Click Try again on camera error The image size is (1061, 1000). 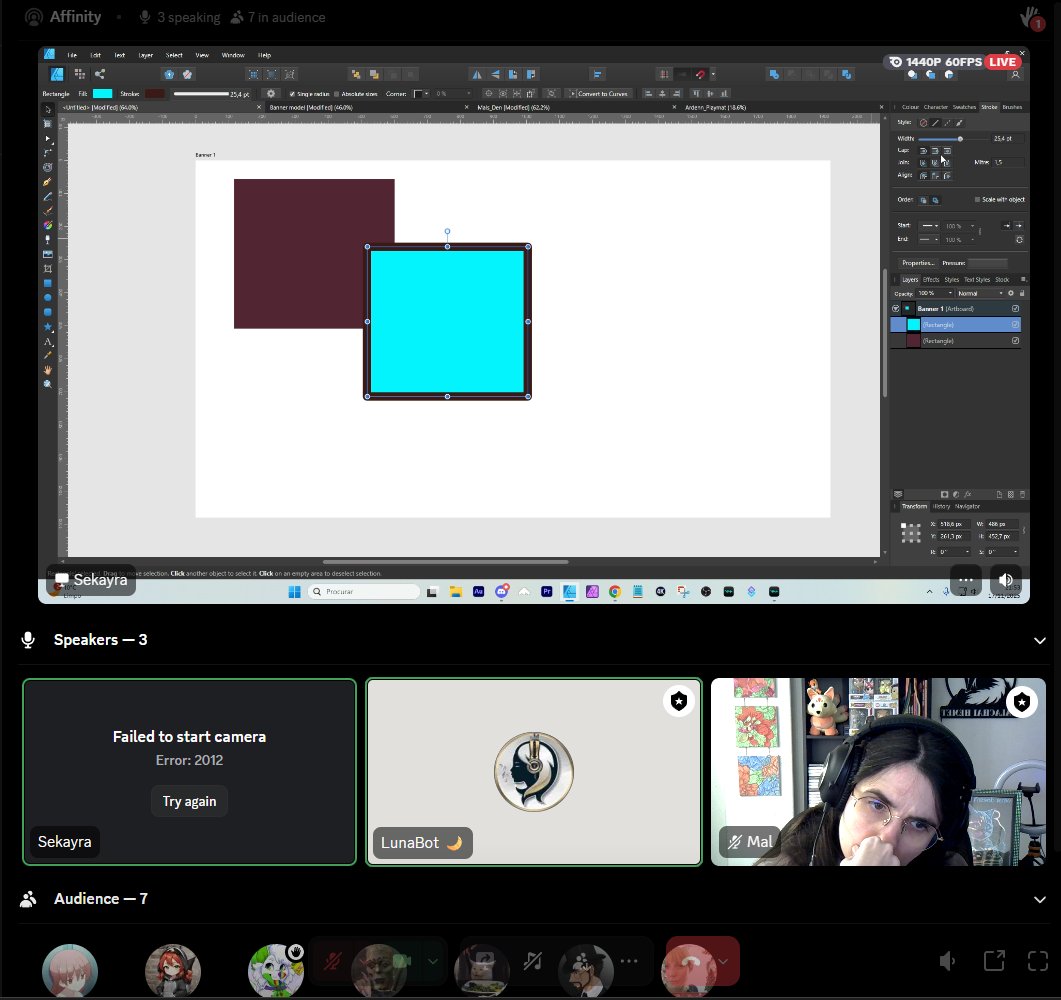pos(189,802)
